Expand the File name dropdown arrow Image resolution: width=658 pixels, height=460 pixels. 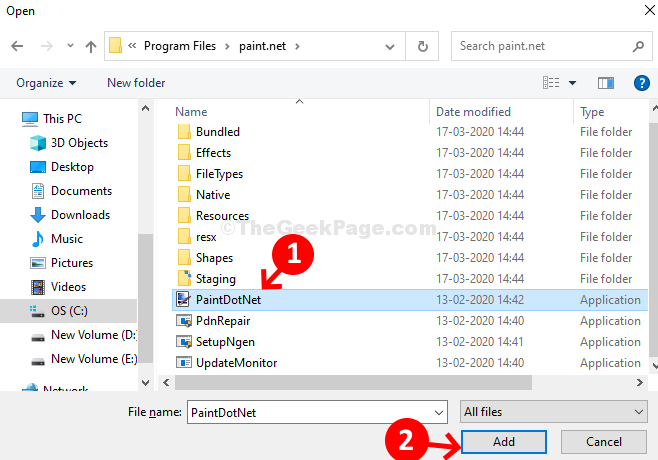tap(439, 412)
